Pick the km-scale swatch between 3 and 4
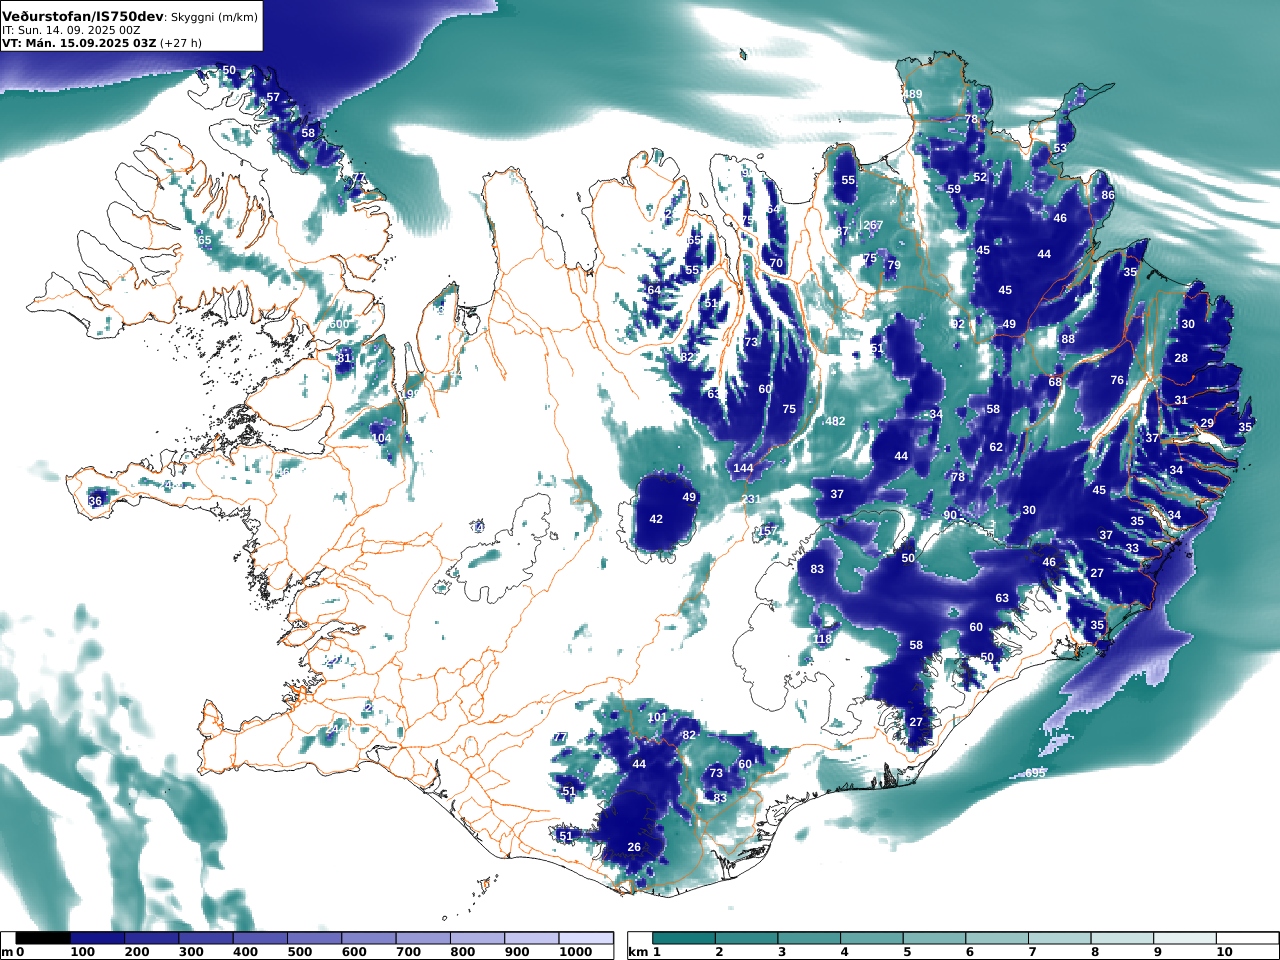This screenshot has width=1280, height=960. (x=809, y=938)
